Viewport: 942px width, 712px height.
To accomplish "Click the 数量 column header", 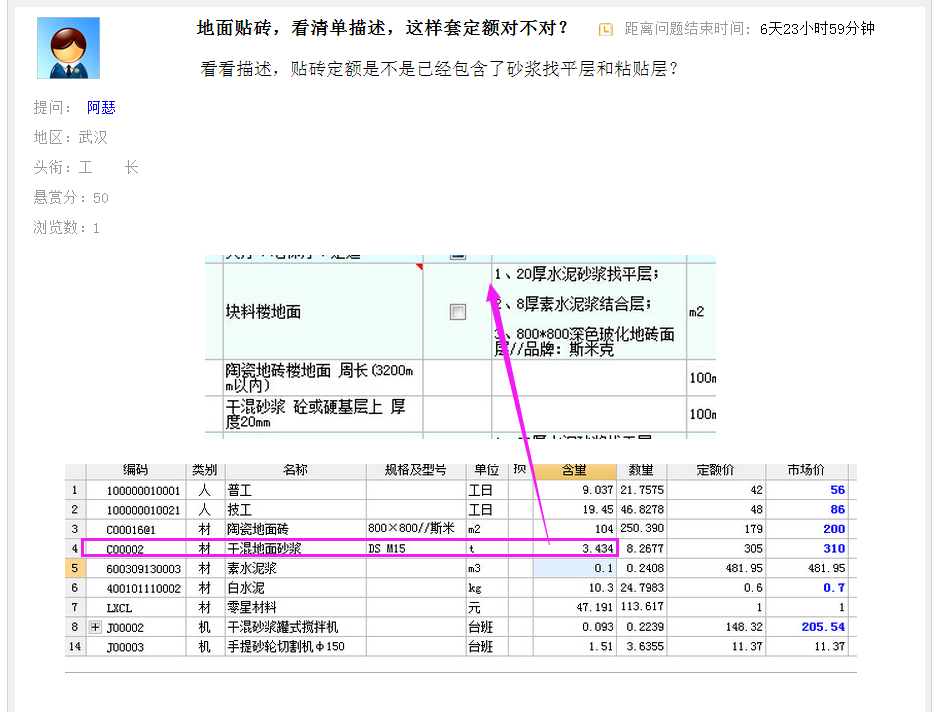I will click(x=641, y=470).
